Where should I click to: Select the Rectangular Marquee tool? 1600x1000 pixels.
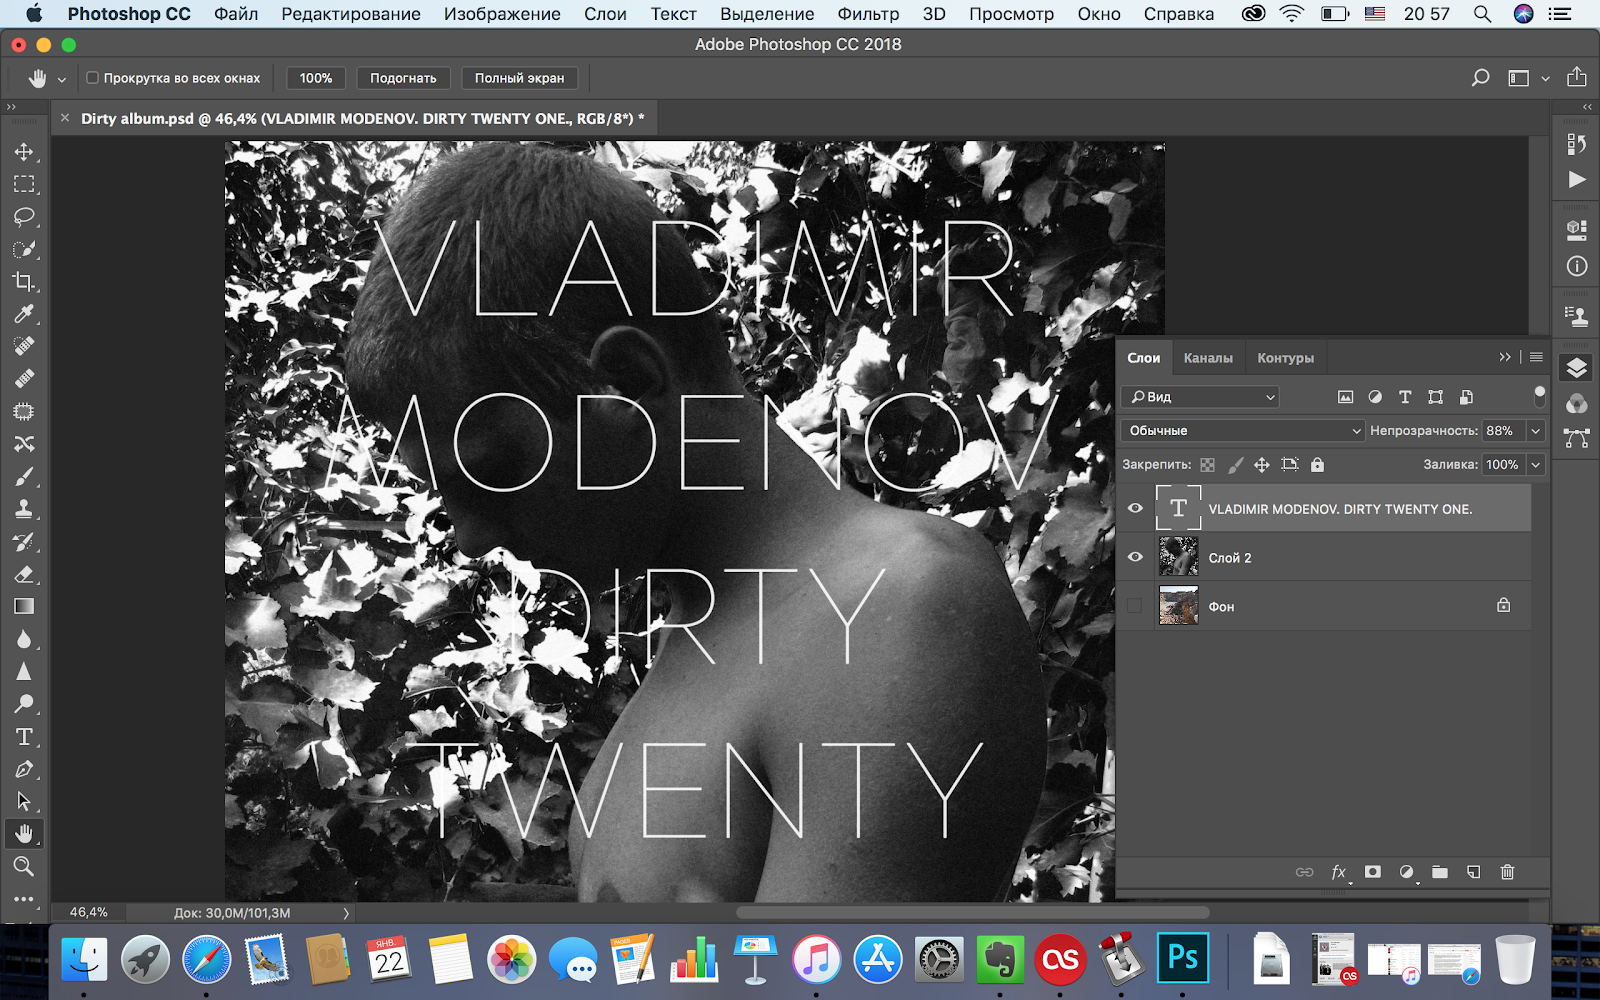(x=24, y=184)
